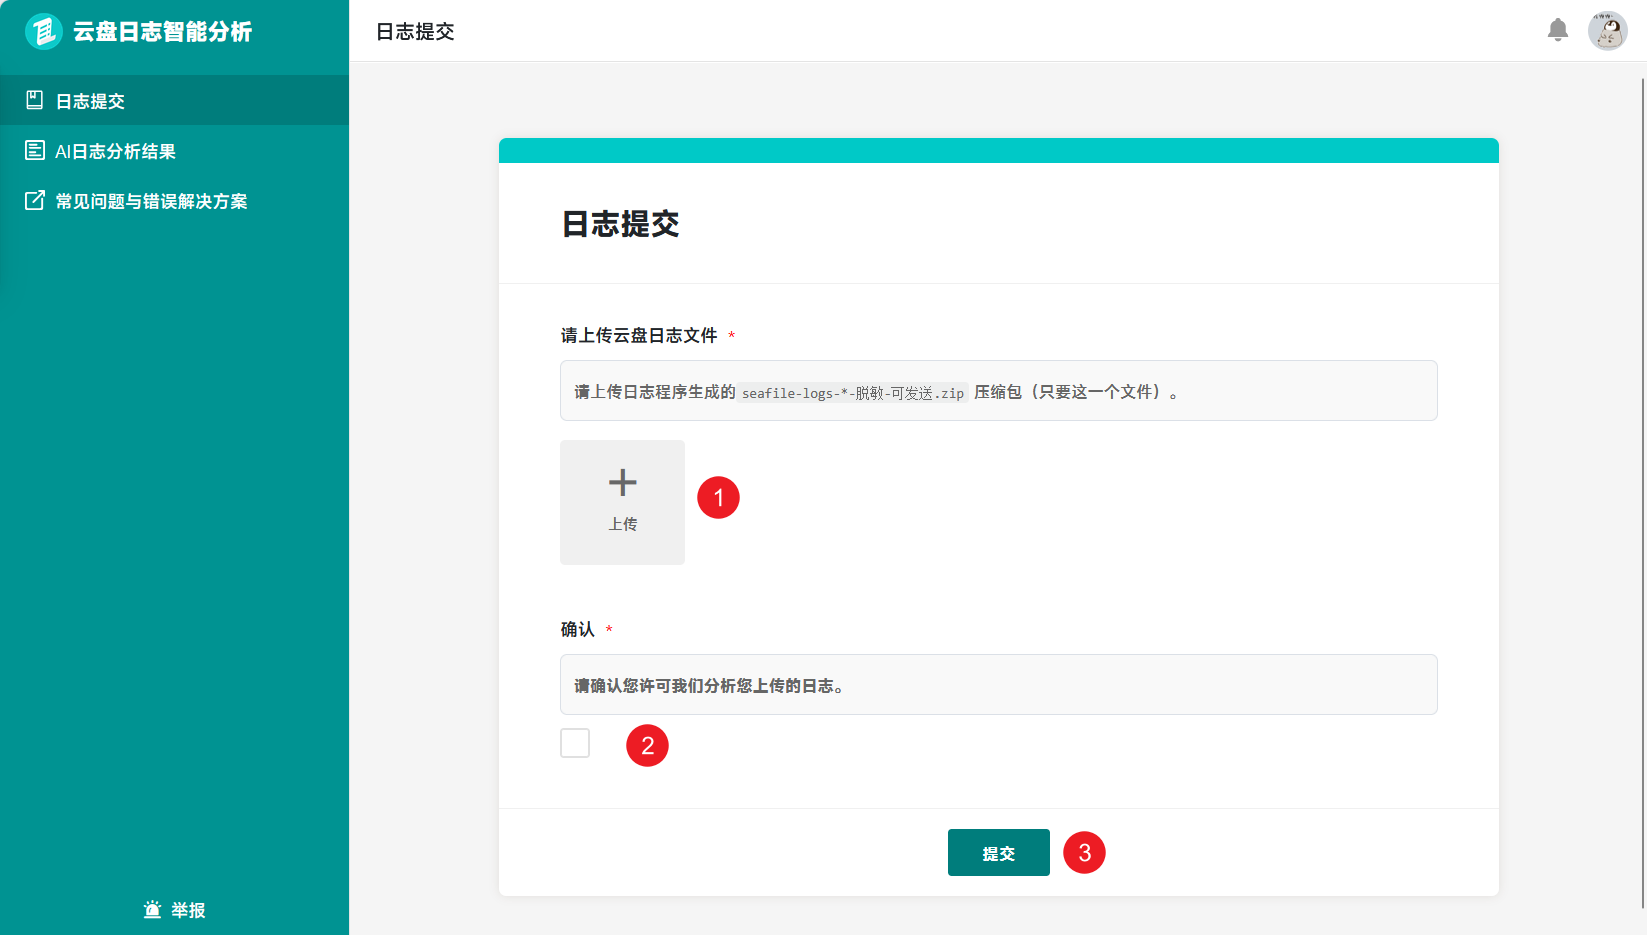Check the log analysis confirmation checkbox
The height and width of the screenshot is (935, 1647).
point(575,743)
